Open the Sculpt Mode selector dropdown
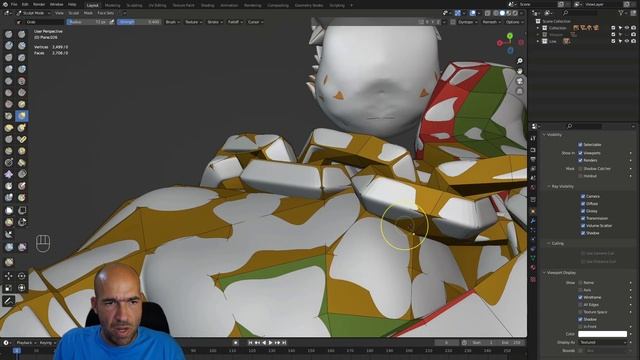Viewport: 640px width, 360px height. pos(33,13)
